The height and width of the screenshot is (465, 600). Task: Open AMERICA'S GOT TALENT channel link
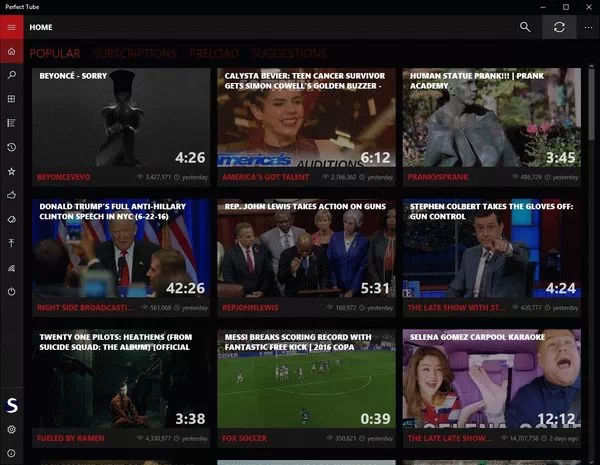(266, 177)
